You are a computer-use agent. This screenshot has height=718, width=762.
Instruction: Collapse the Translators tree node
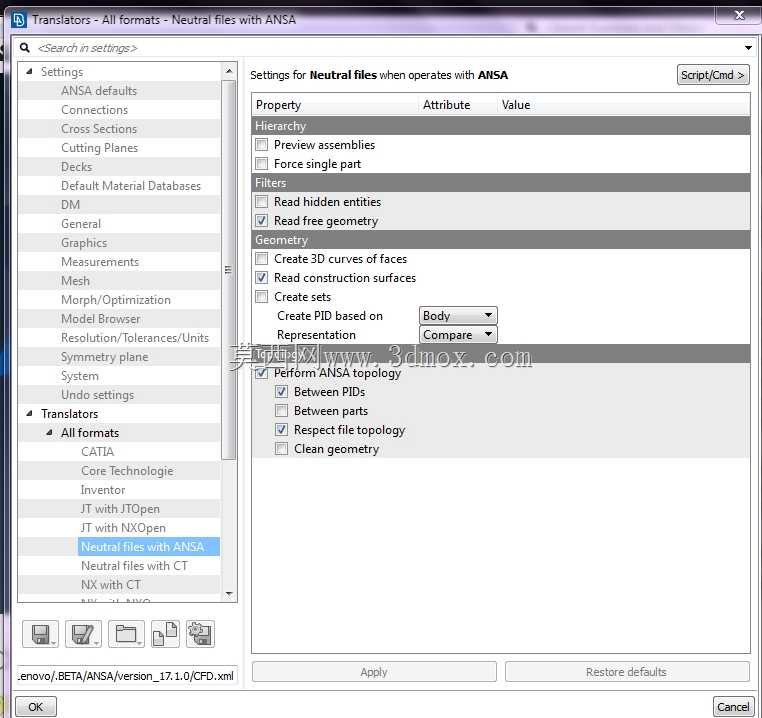29,413
